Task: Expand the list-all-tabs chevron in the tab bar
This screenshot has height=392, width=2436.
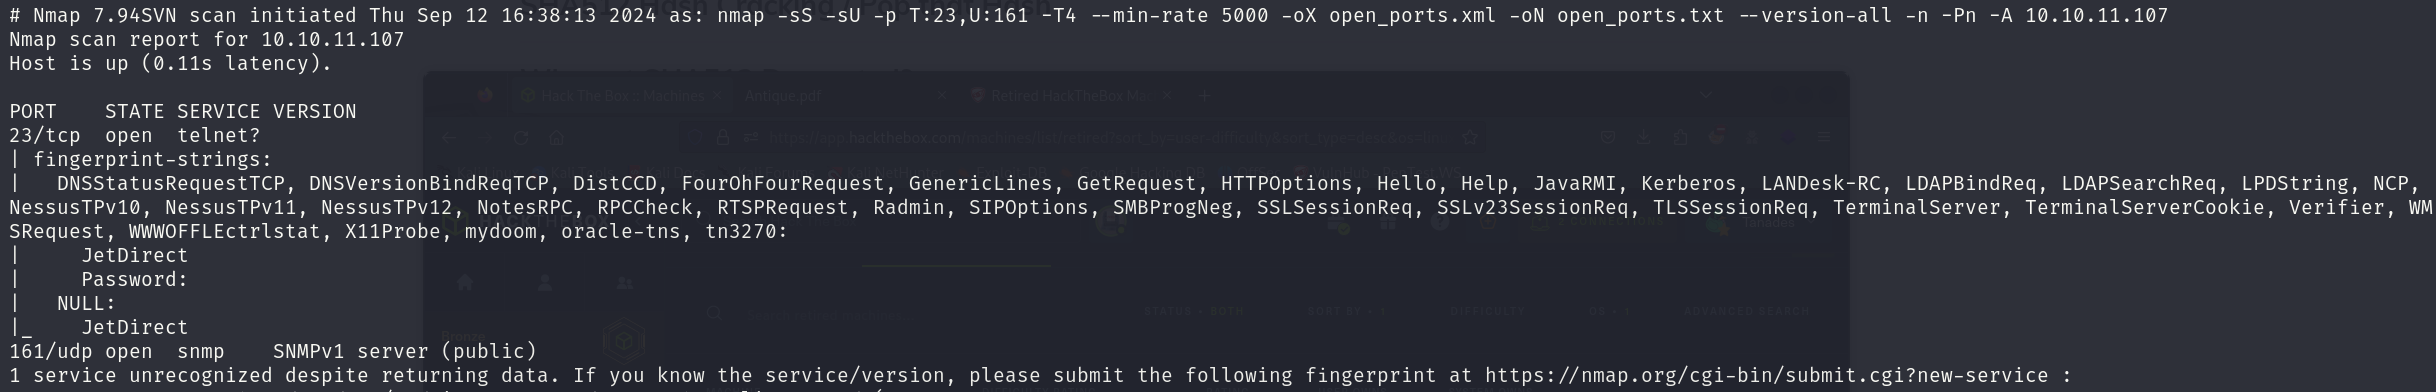Action: coord(1705,95)
